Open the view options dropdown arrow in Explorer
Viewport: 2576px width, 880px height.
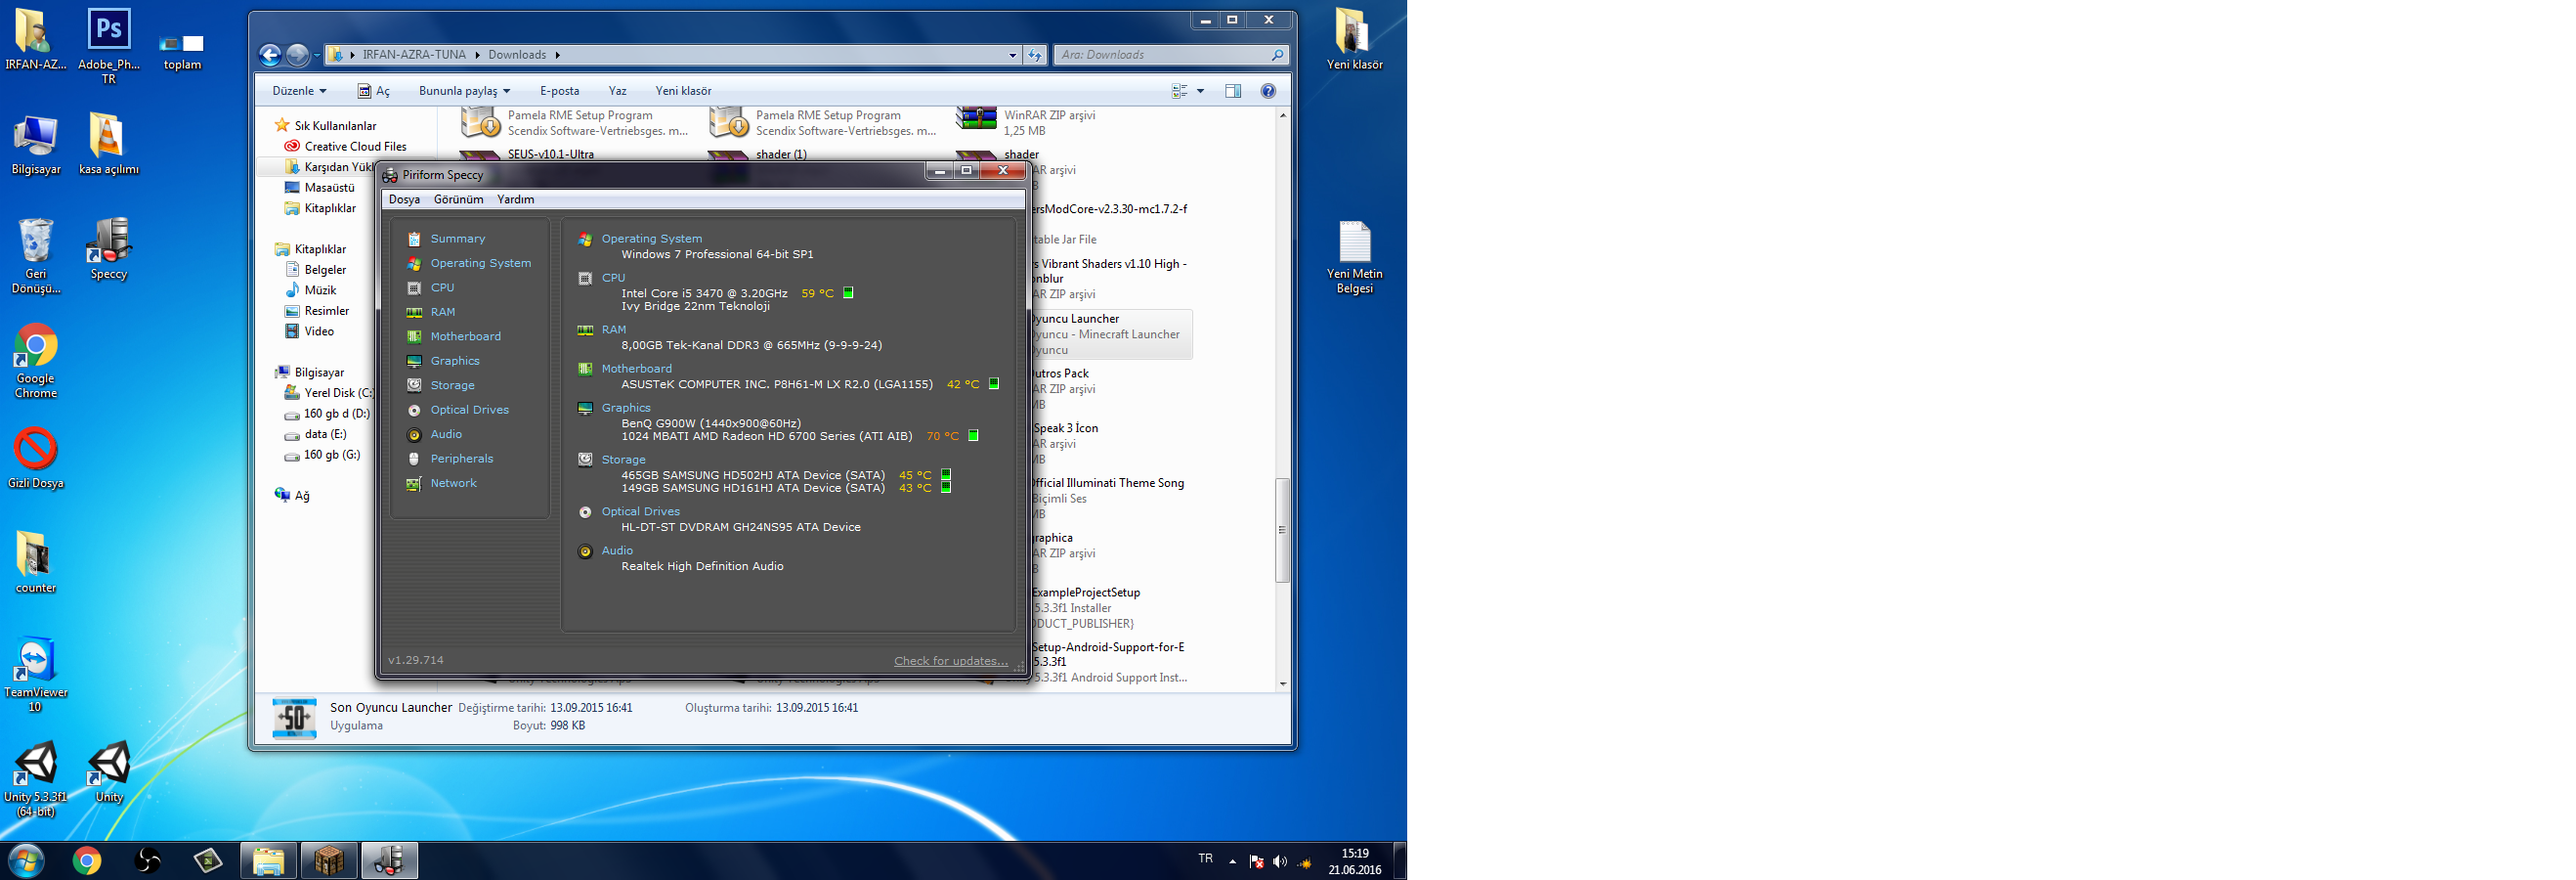[x=1200, y=91]
